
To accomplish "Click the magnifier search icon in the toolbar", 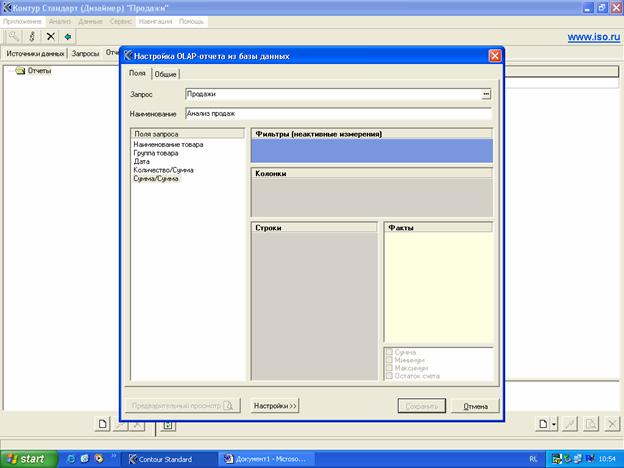I will tap(14, 36).
